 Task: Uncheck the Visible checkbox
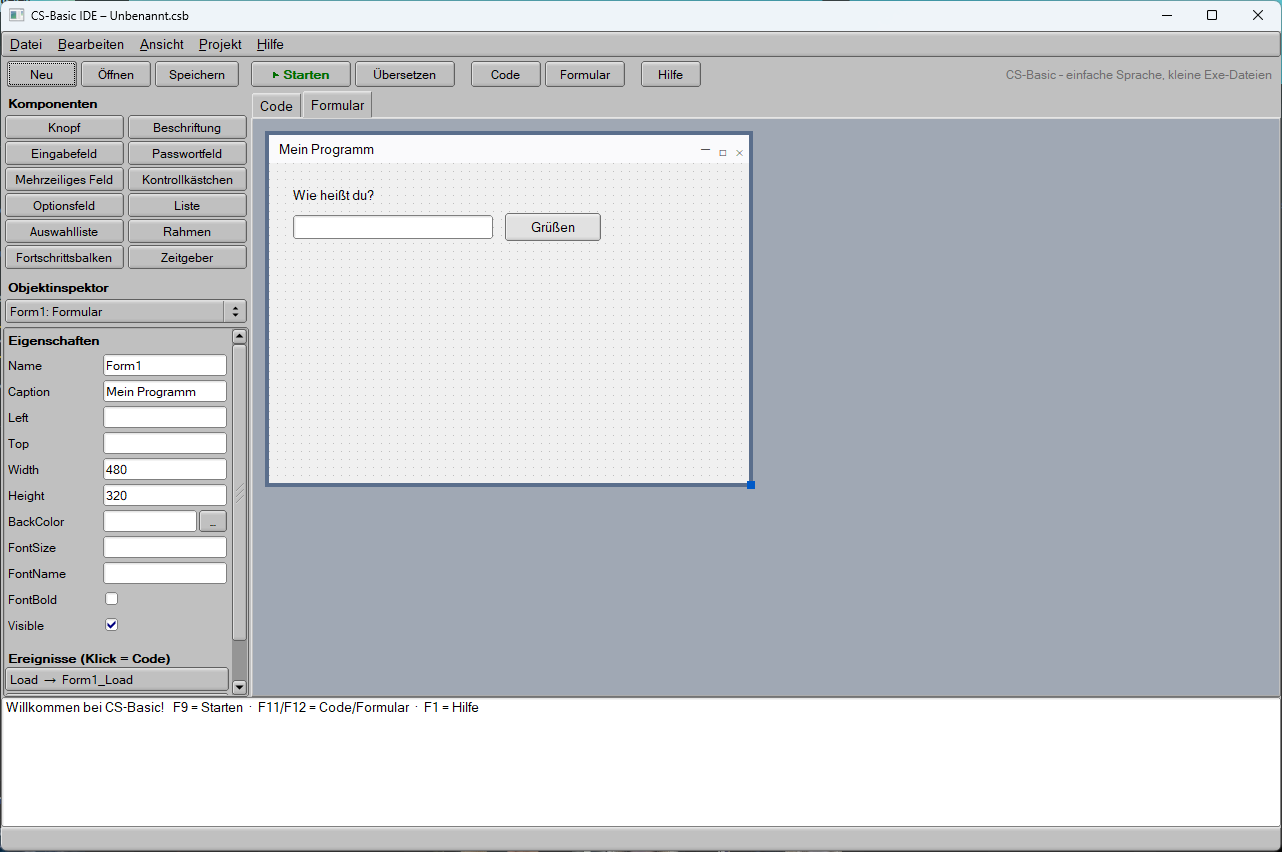point(112,625)
